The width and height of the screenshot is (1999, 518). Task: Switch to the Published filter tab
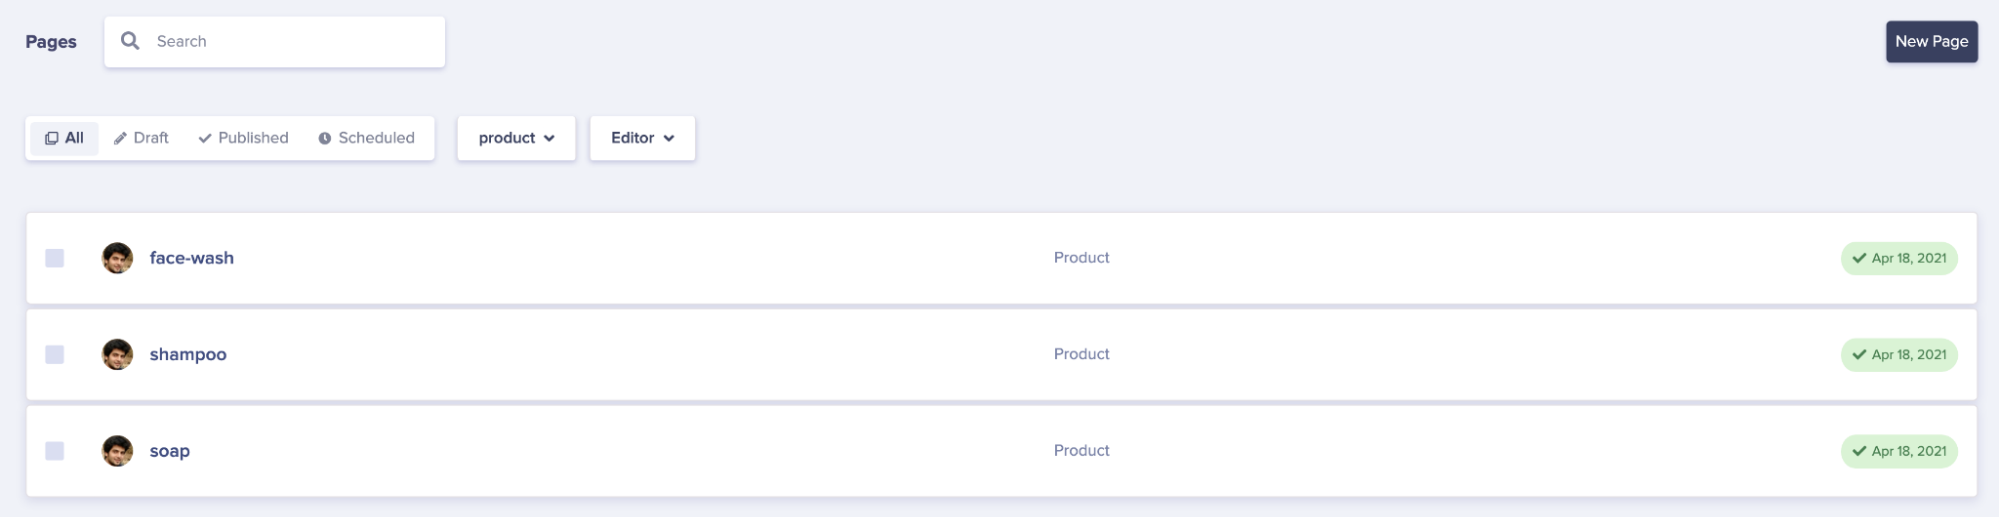(x=243, y=138)
